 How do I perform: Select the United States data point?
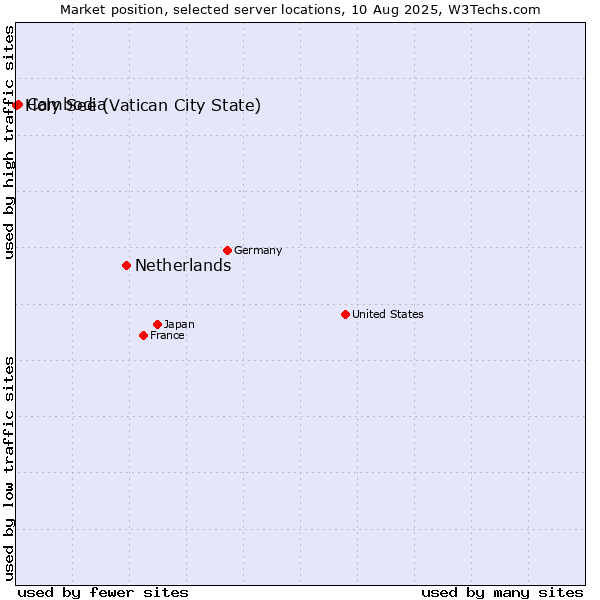(x=345, y=315)
